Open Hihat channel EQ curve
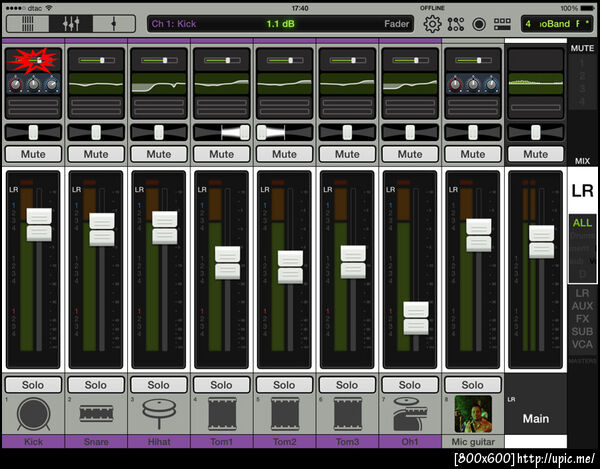The image size is (600, 469). 159,84
